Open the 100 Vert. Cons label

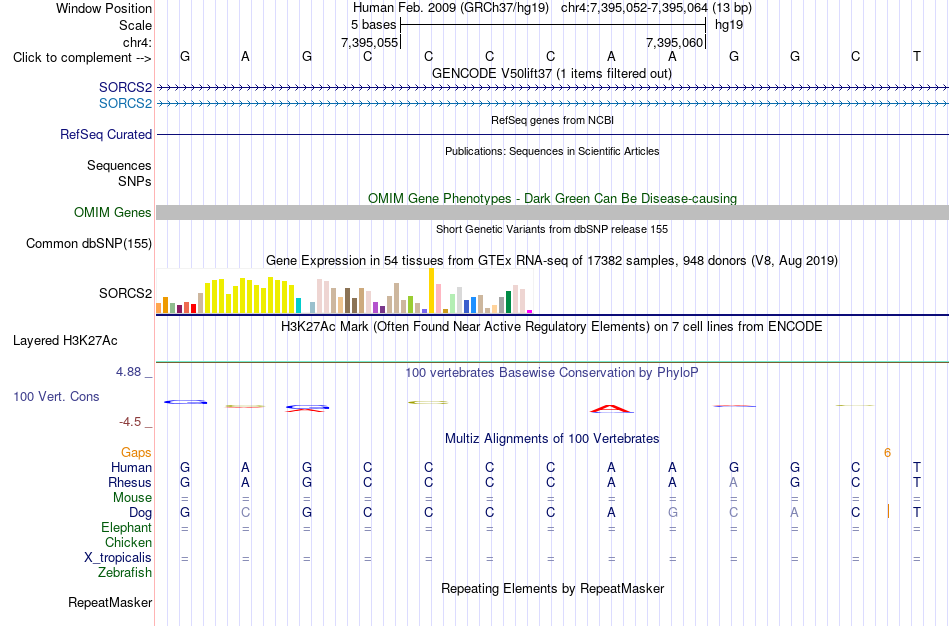[x=56, y=396]
